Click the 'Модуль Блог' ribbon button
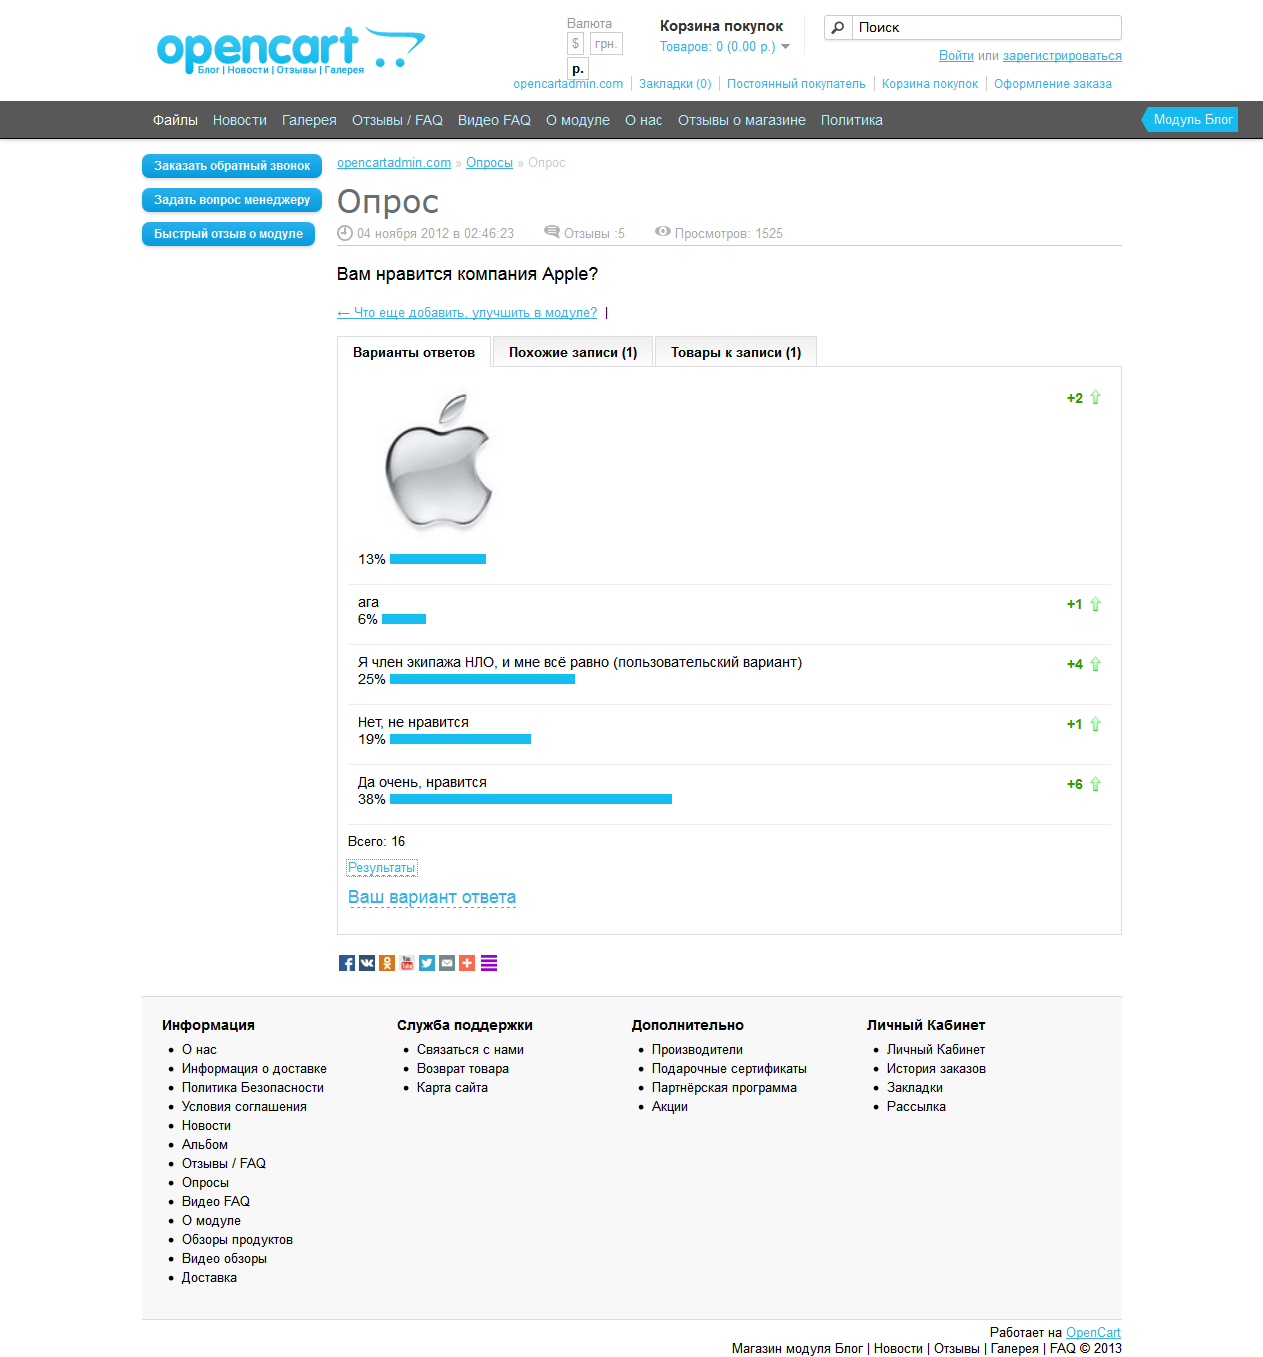This screenshot has width=1263, height=1357. tap(1191, 120)
